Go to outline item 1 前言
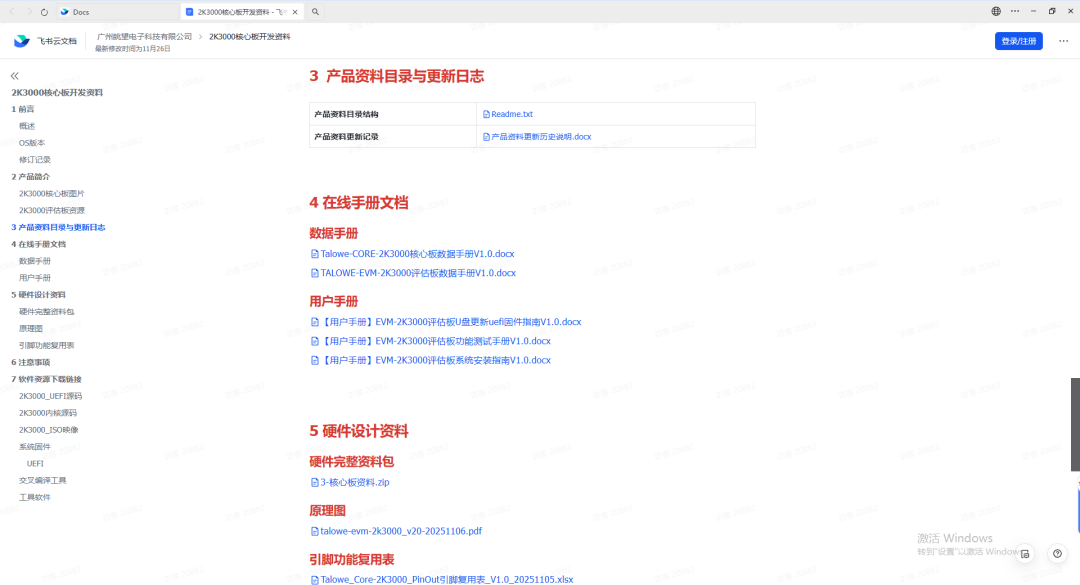 [23, 109]
